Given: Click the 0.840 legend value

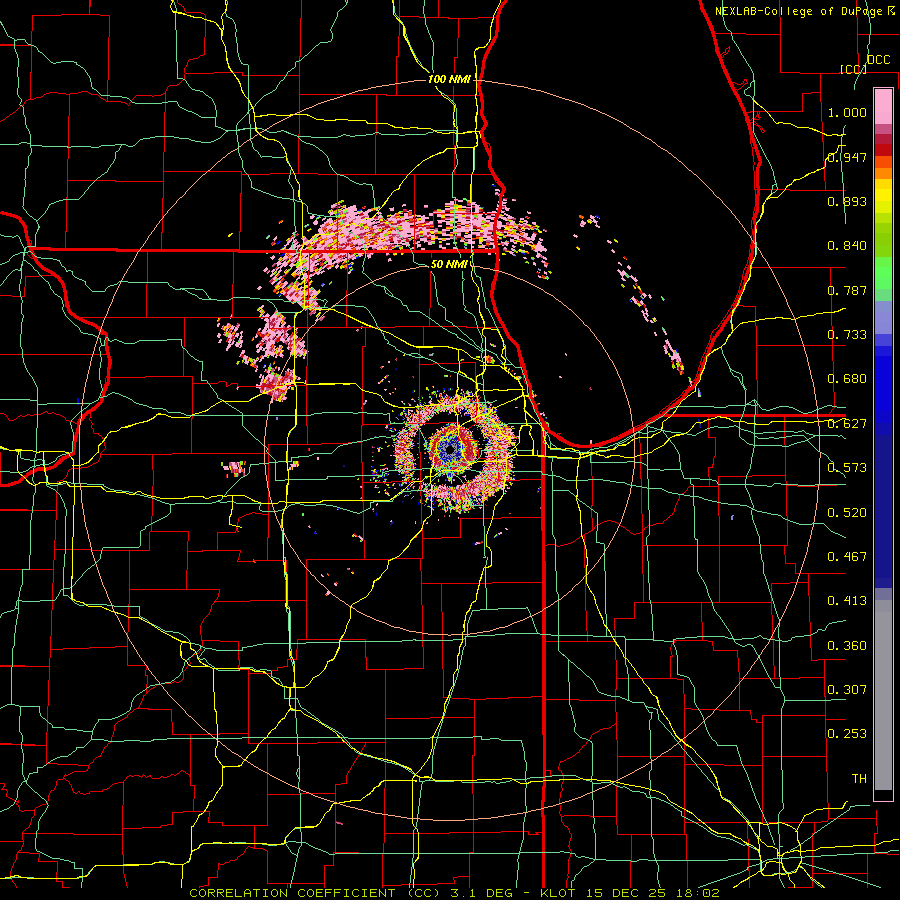Looking at the screenshot, I should pyautogui.click(x=847, y=246).
